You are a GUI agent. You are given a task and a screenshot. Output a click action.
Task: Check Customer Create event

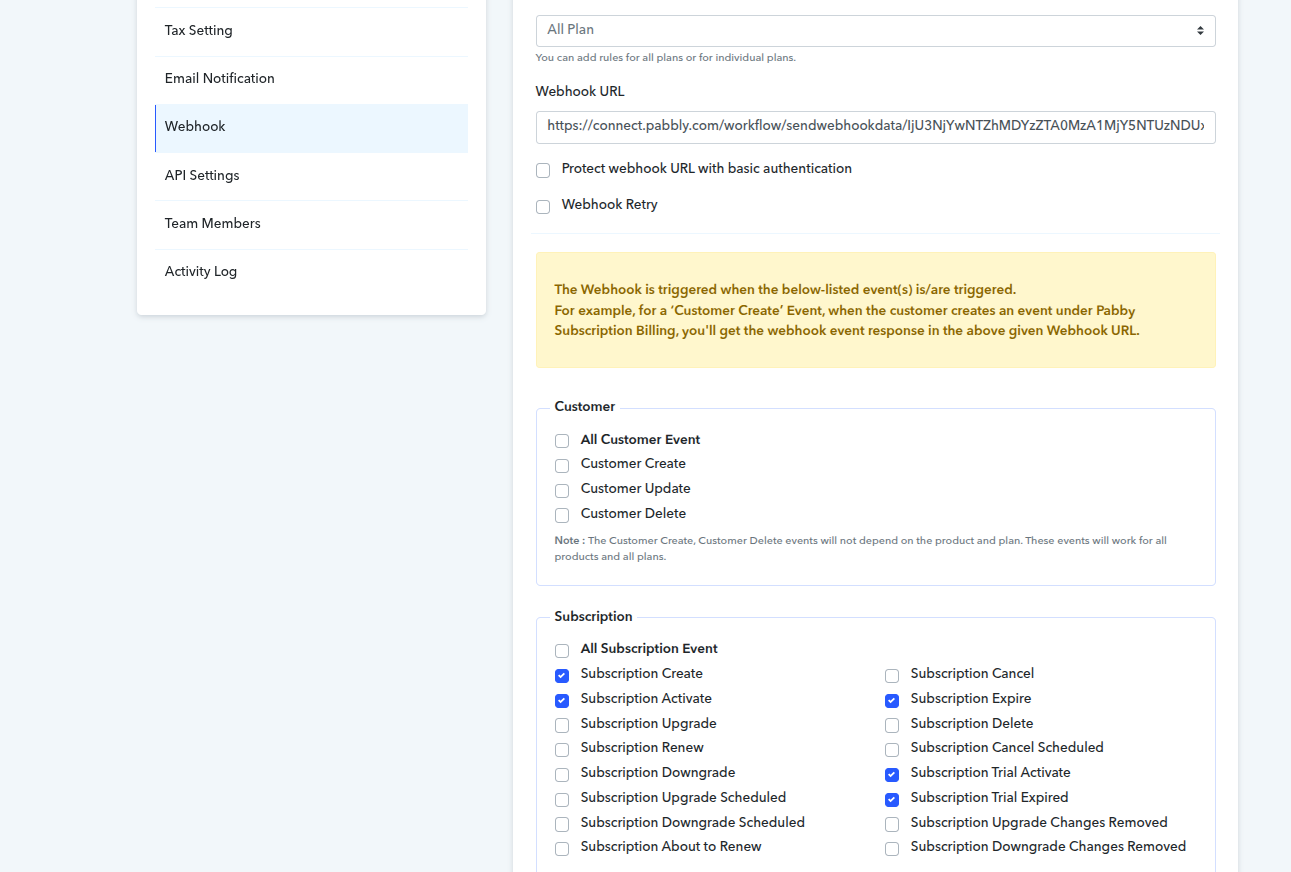tap(562, 465)
